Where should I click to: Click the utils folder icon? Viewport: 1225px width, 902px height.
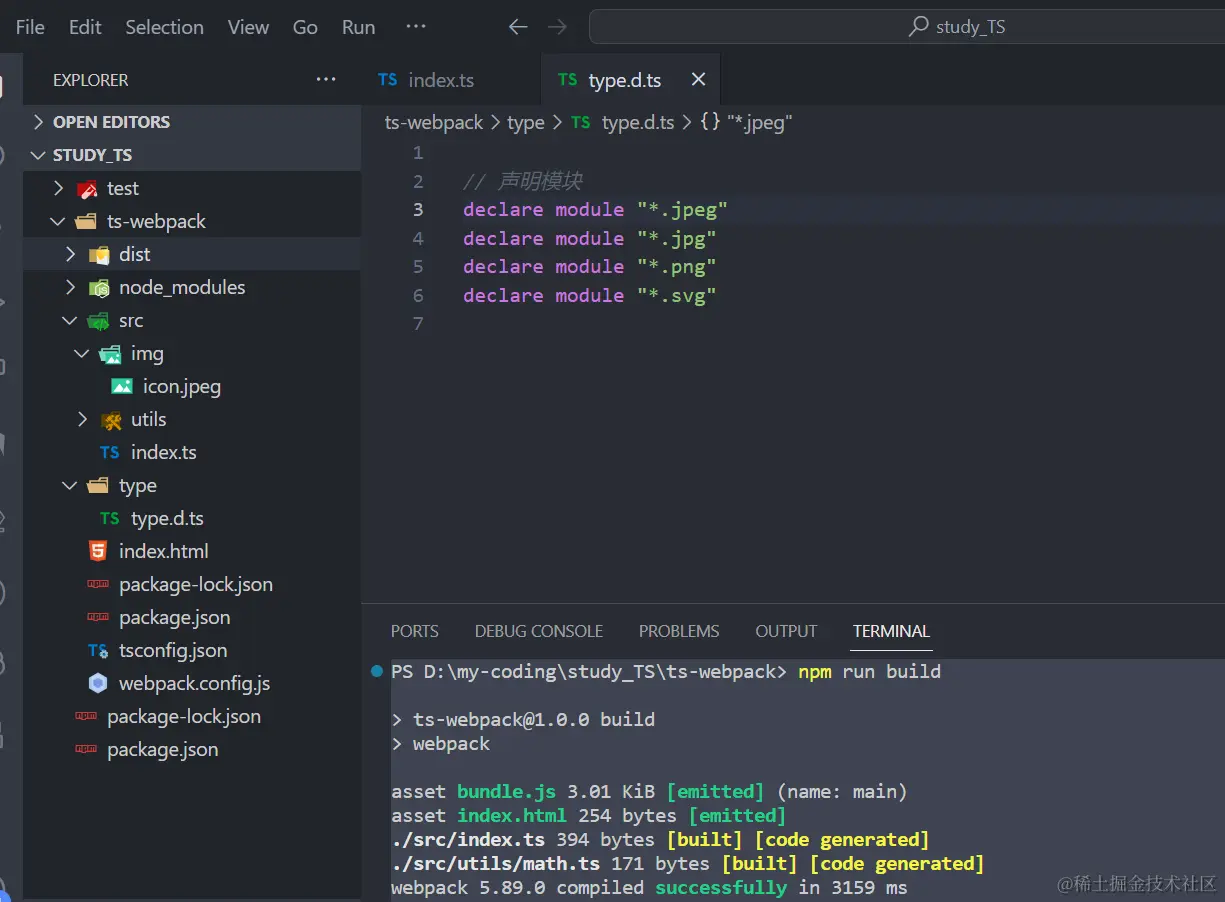tap(111, 420)
